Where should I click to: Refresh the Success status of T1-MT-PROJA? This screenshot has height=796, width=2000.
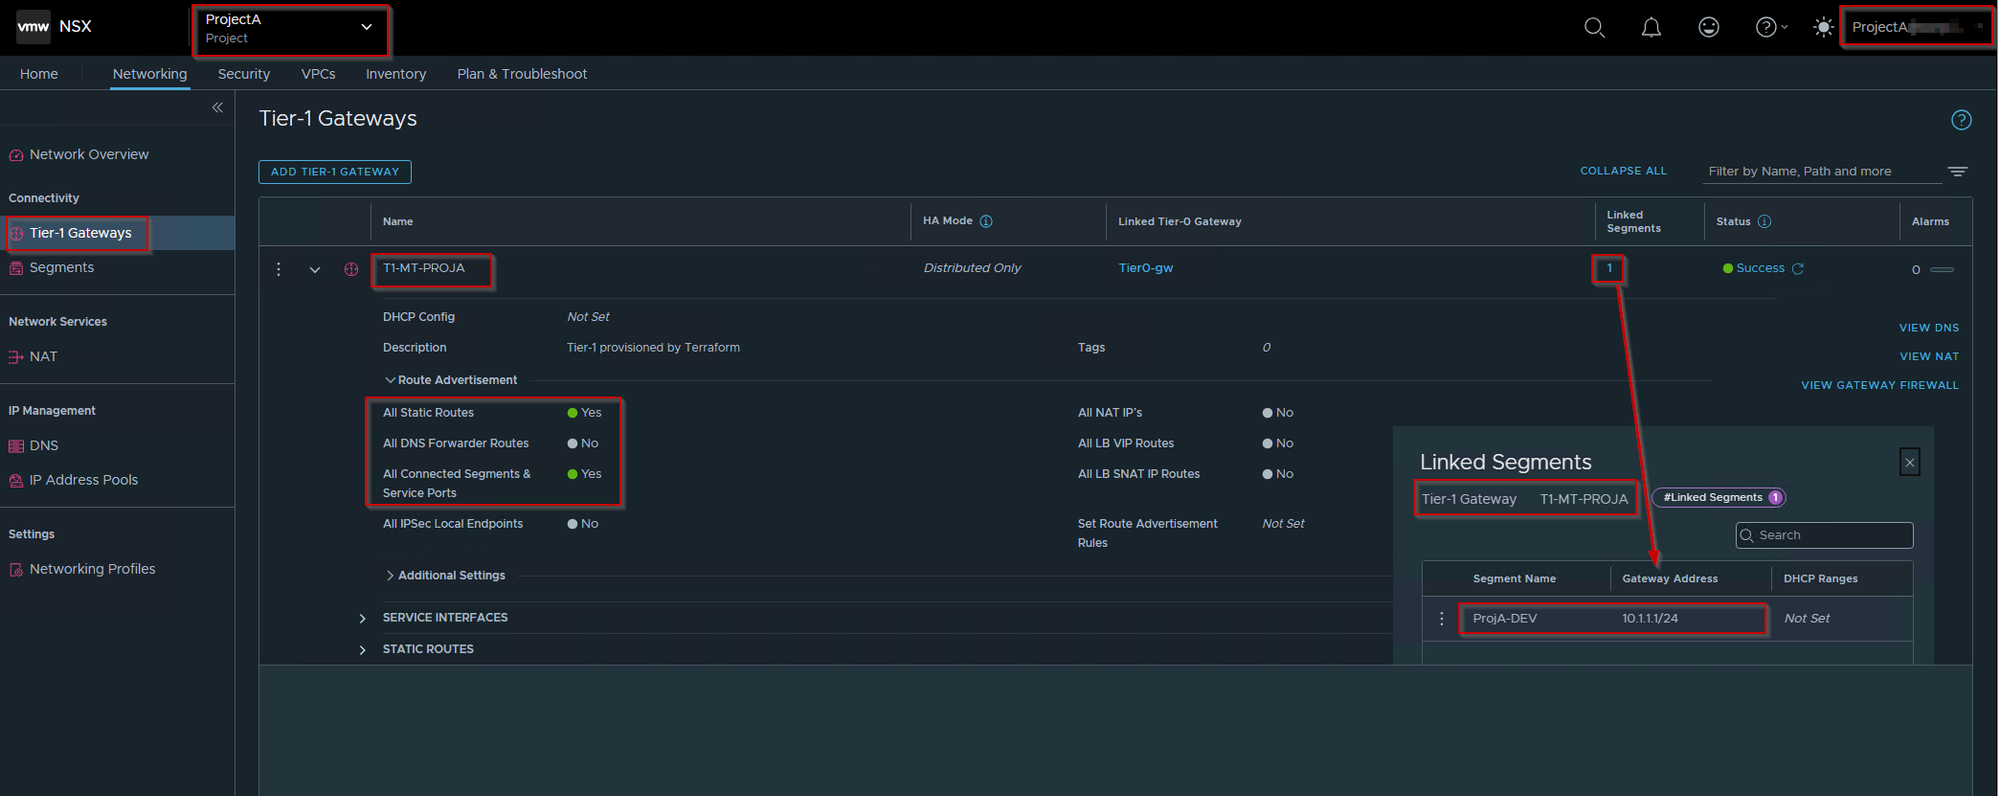(x=1797, y=269)
